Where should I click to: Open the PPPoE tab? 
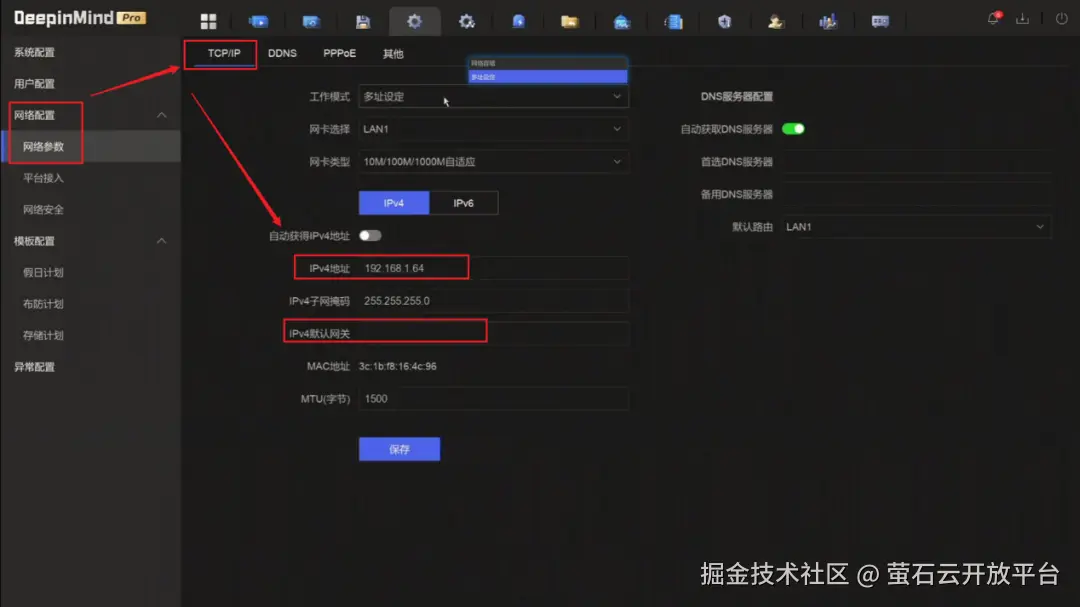(x=339, y=54)
